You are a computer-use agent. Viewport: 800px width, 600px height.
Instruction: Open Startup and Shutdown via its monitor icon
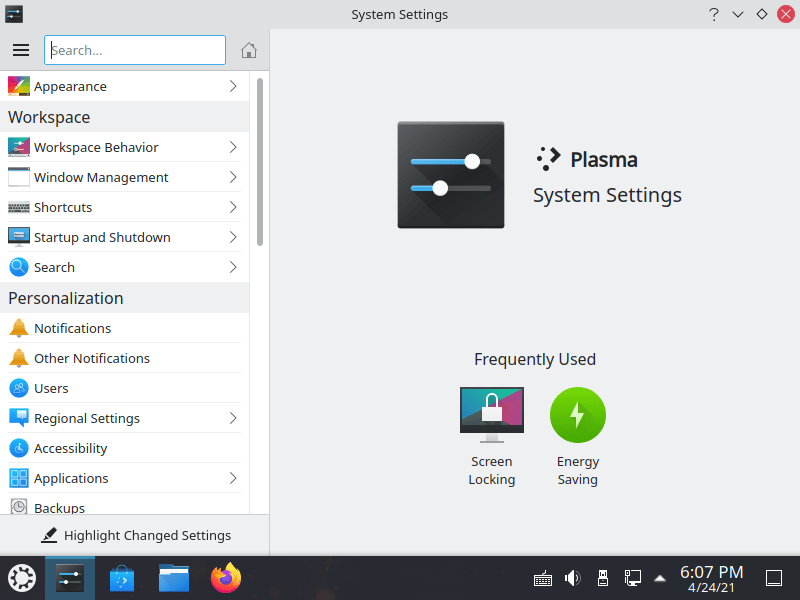click(x=19, y=237)
